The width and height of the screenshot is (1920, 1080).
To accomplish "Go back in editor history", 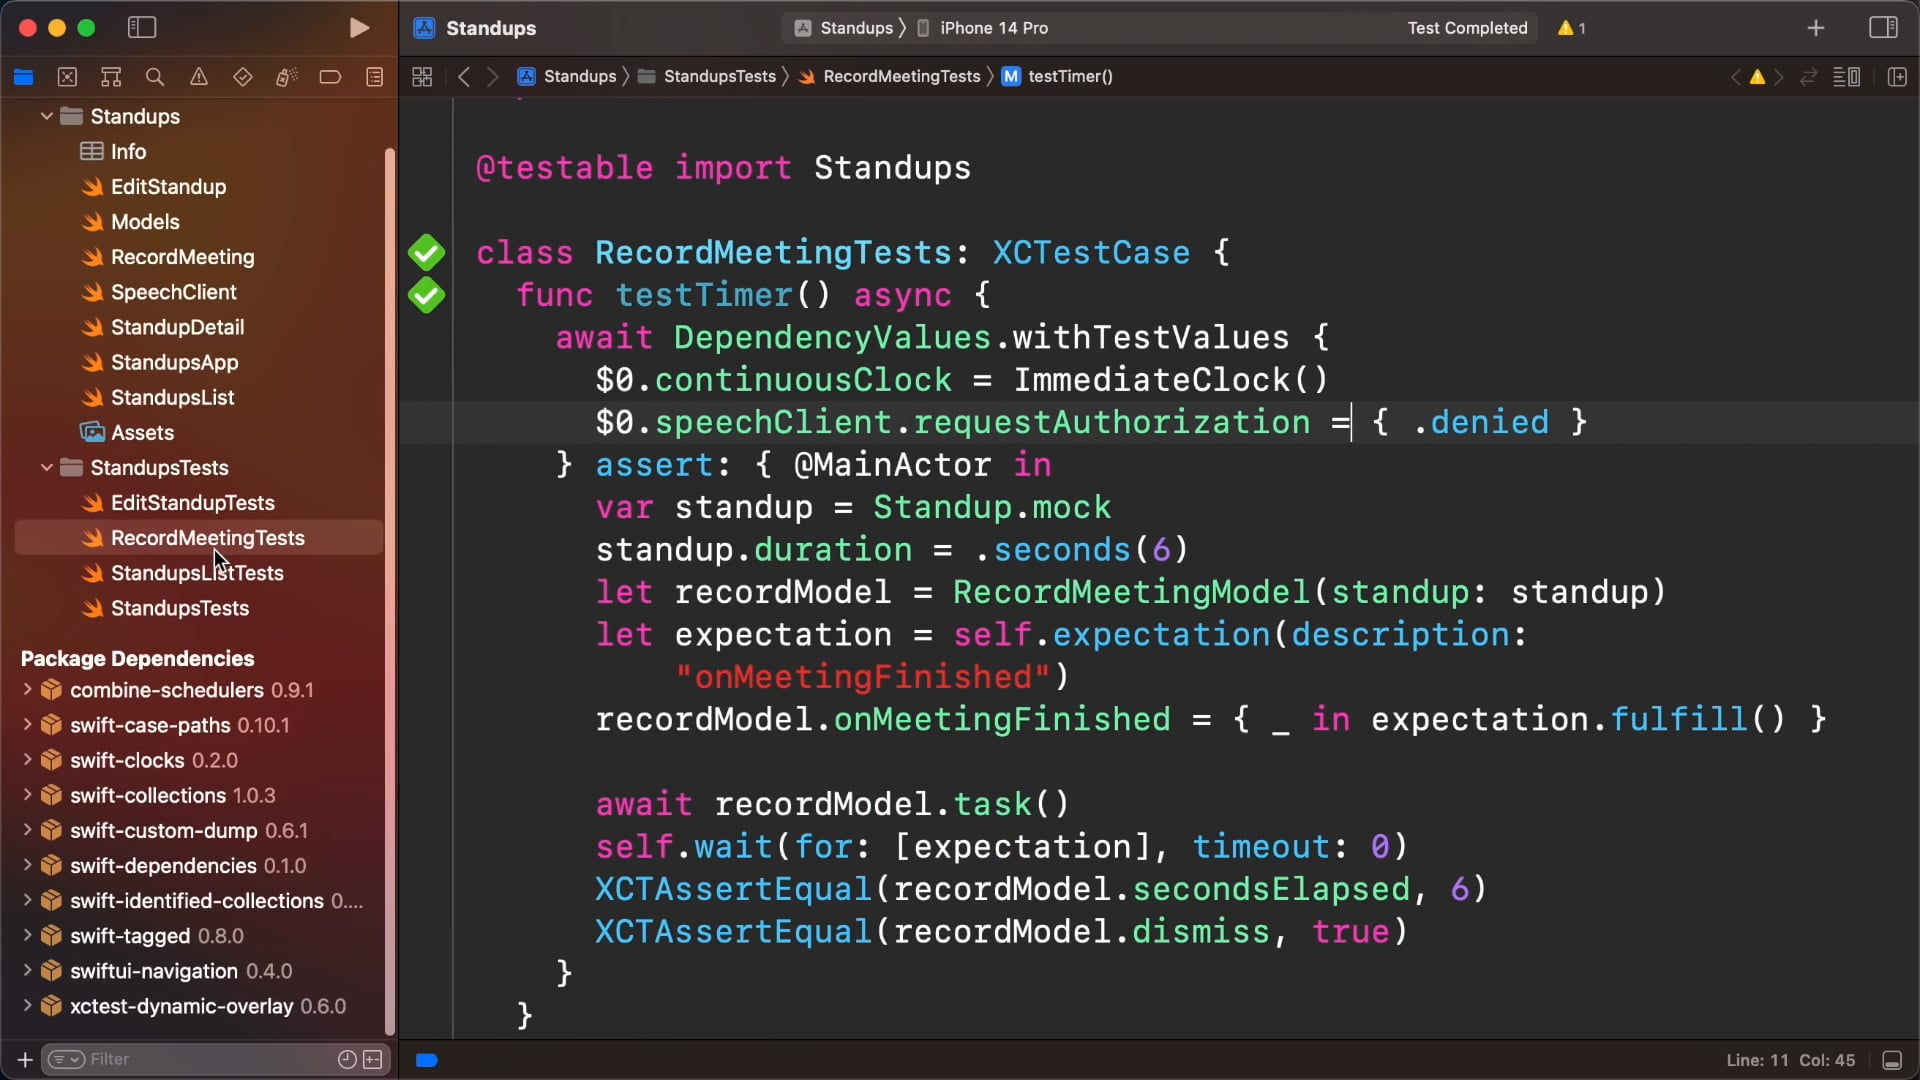I will click(x=463, y=76).
